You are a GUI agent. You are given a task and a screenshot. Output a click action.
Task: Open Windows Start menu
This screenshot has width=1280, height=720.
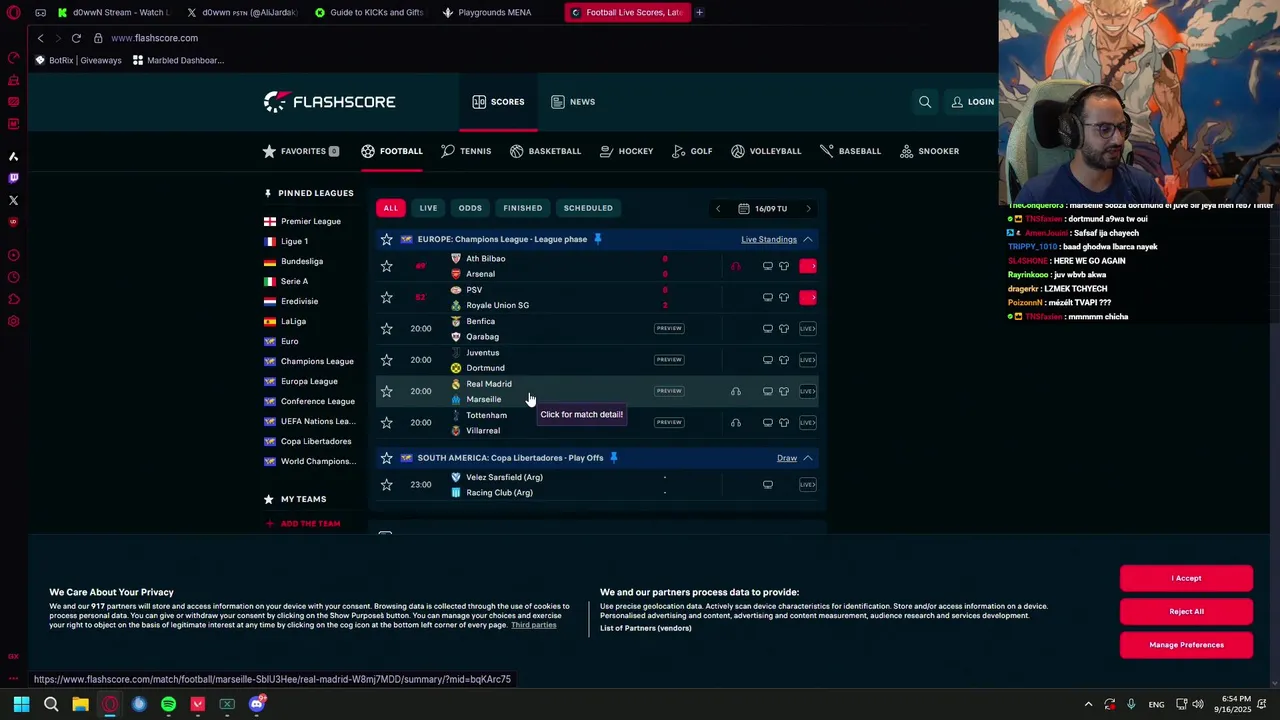click(21, 704)
